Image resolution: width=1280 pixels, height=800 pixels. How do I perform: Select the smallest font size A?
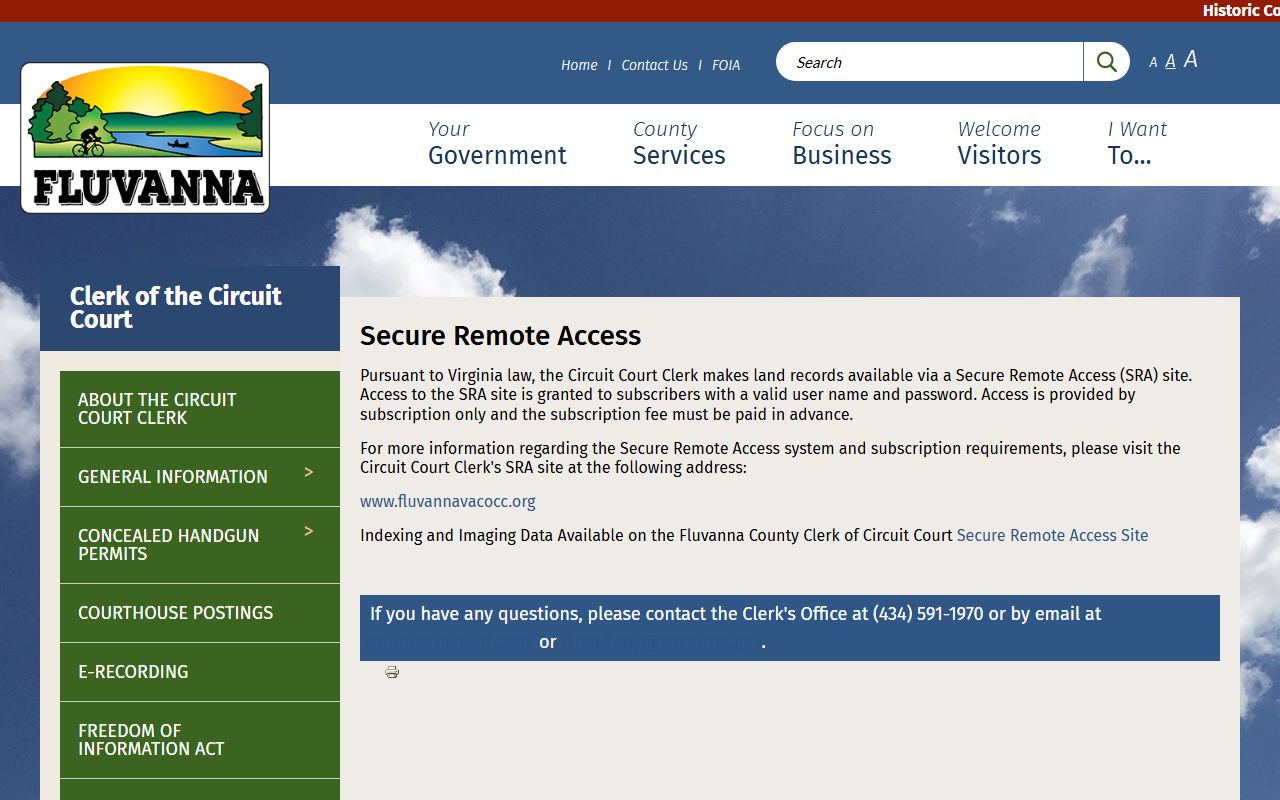coord(1153,63)
